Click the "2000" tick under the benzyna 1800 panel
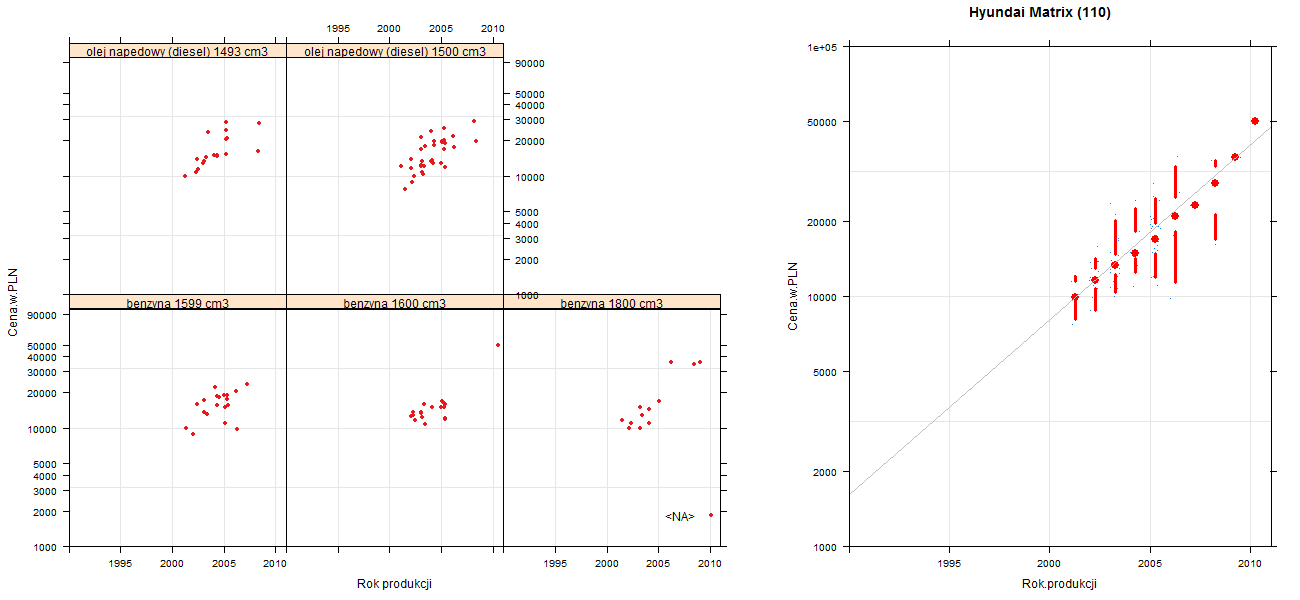This screenshot has height=600, width=1300. (x=607, y=564)
